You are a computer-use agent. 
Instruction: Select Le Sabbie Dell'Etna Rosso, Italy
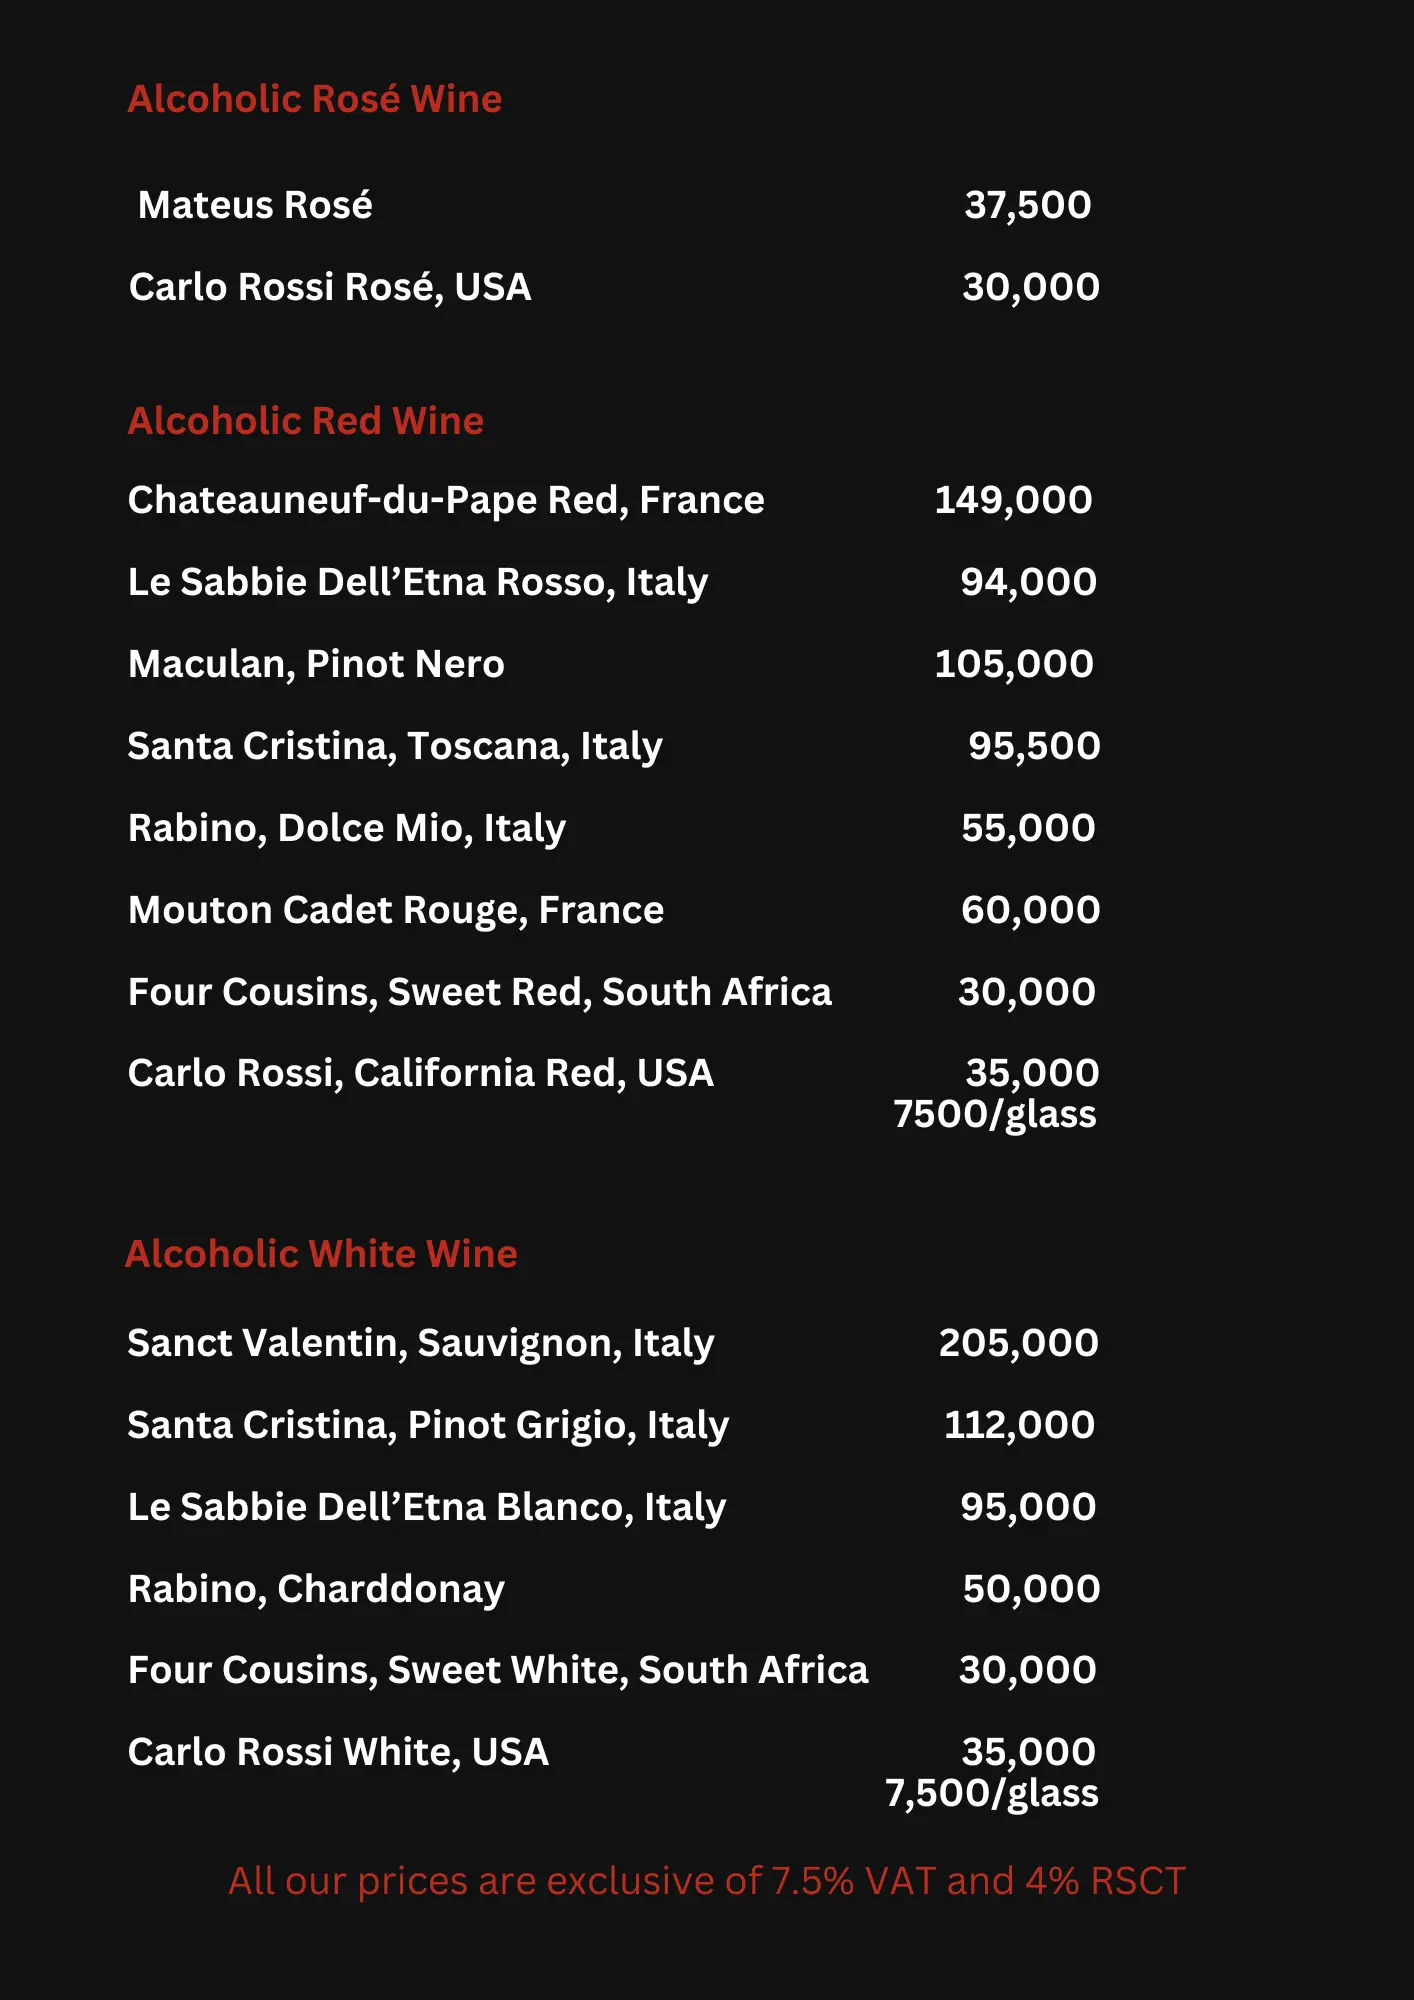tap(418, 583)
